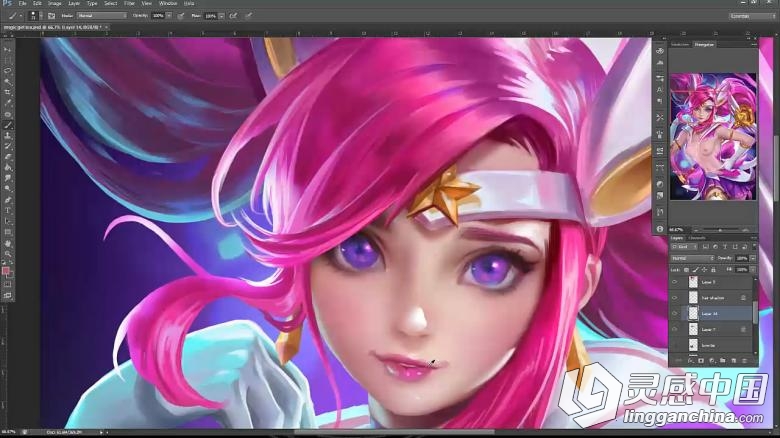Click the Layers panel scrollbar

tap(755, 314)
